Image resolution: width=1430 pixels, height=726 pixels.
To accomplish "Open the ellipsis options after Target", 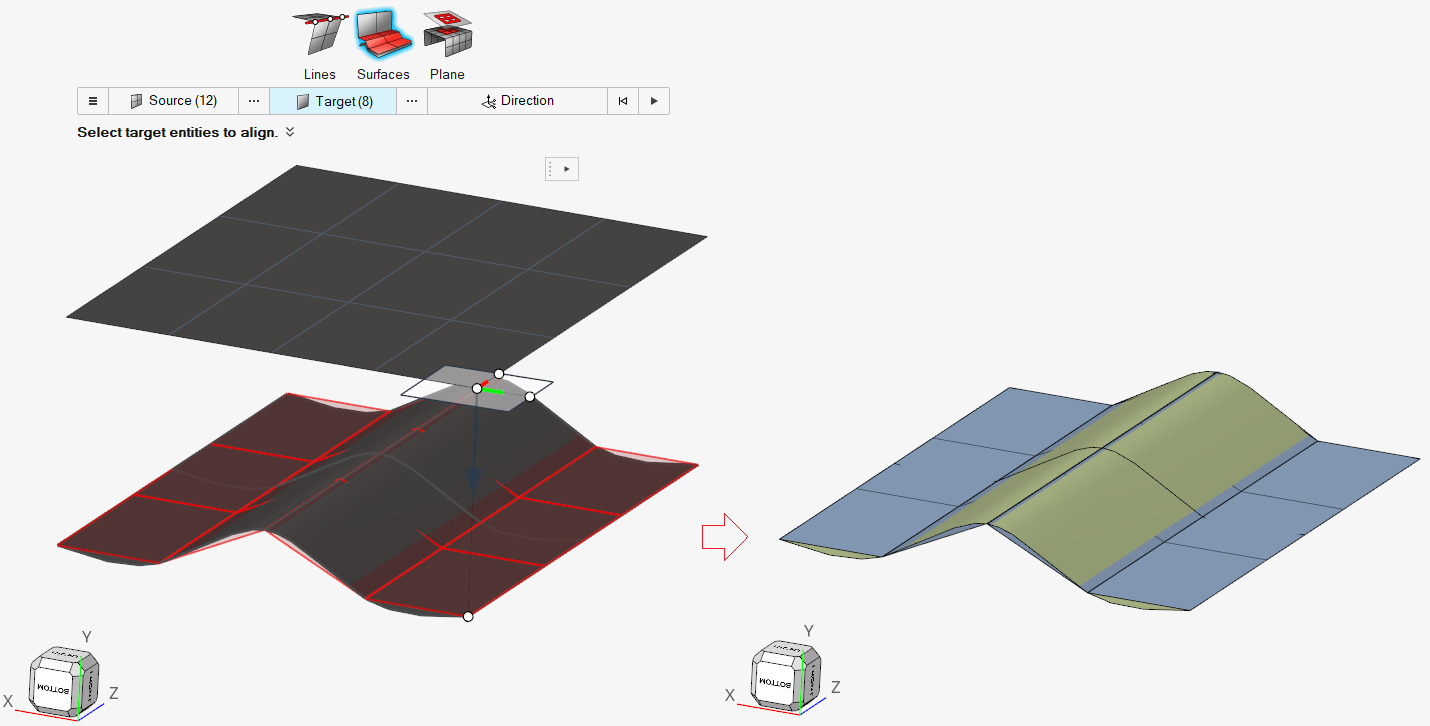I will pyautogui.click(x=412, y=101).
